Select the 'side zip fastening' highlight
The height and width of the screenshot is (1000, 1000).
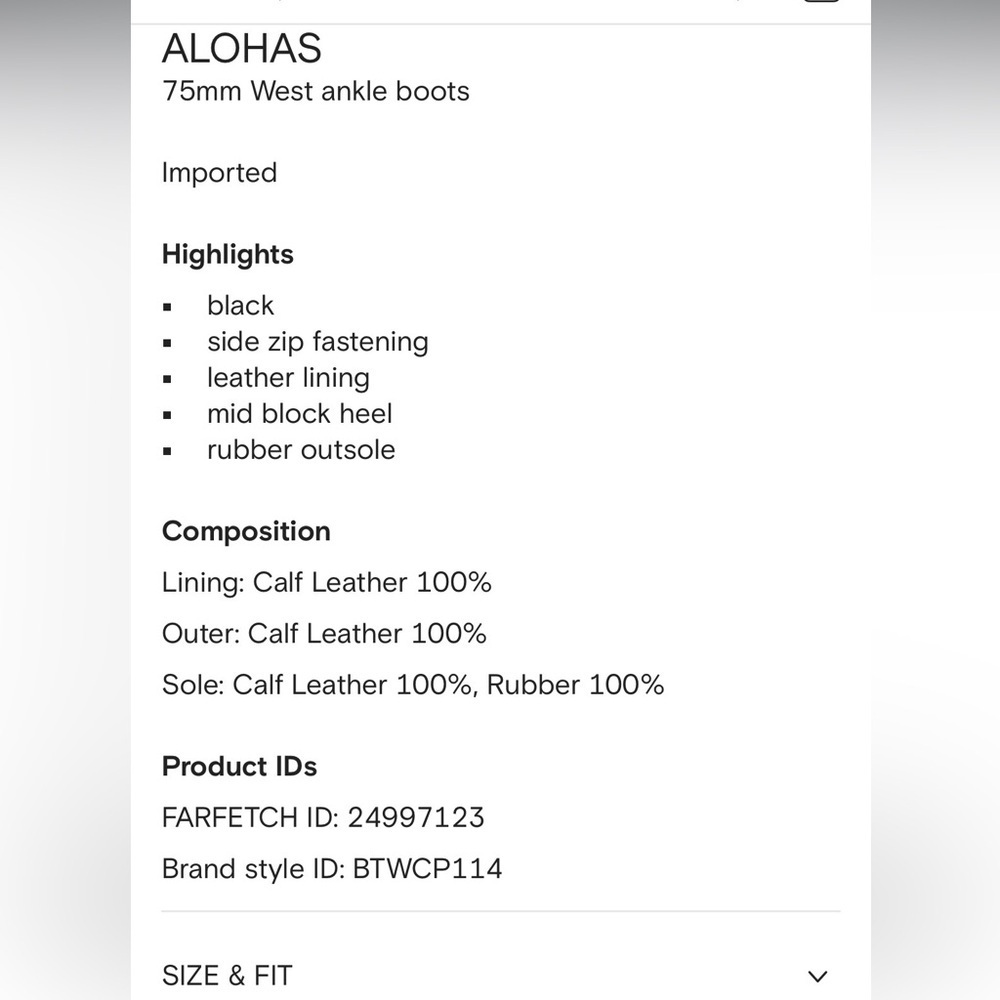click(318, 342)
